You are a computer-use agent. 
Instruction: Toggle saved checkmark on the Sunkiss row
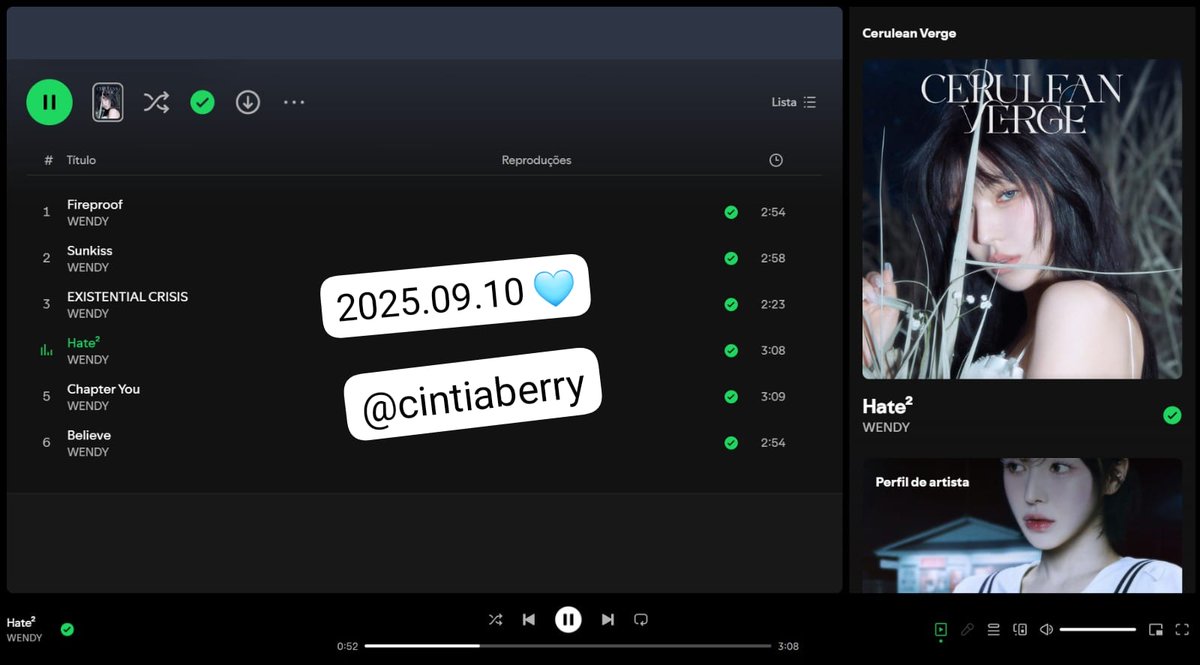click(x=731, y=258)
